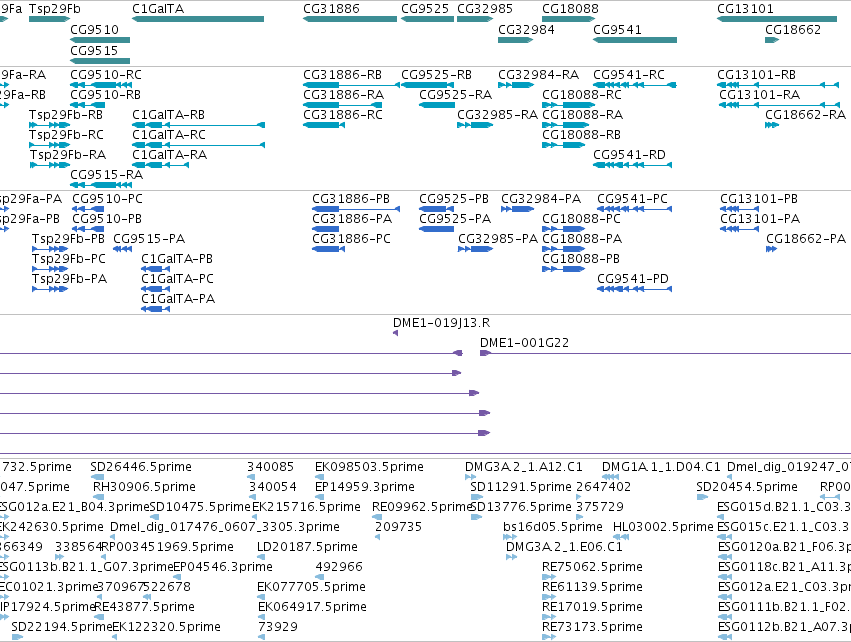Select protein CG9541-PC
The width and height of the screenshot is (851, 642).
pyautogui.click(x=634, y=209)
